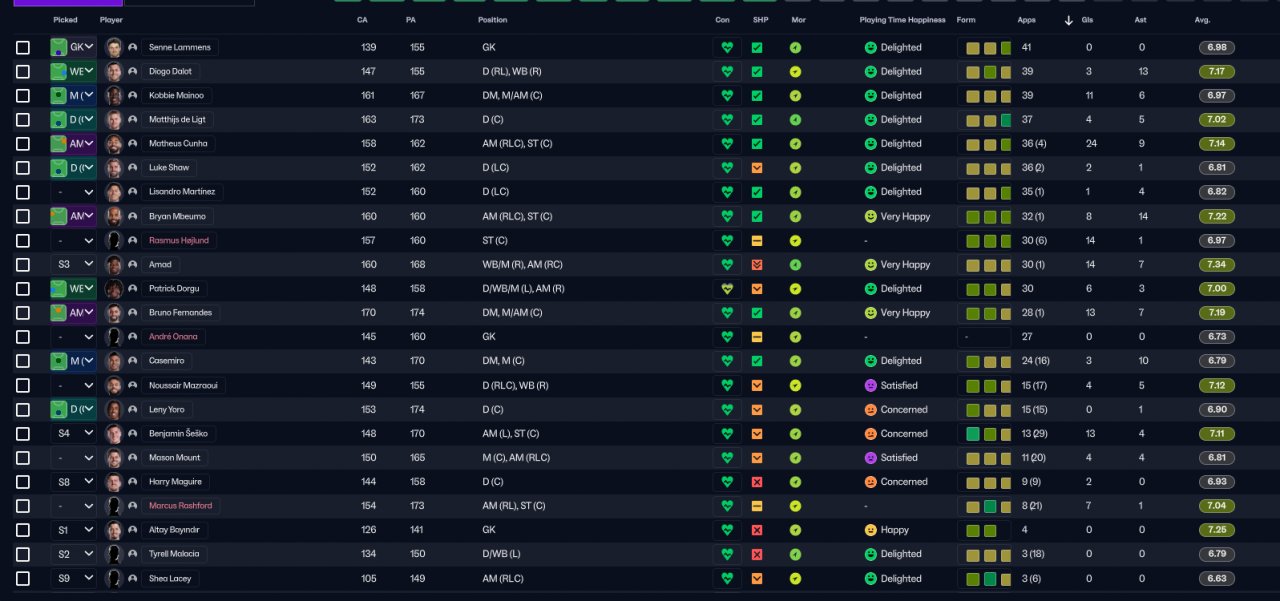The width and height of the screenshot is (1280, 601).
Task: Click the condition heart icon for Patrick Dorgu
Action: tap(727, 288)
